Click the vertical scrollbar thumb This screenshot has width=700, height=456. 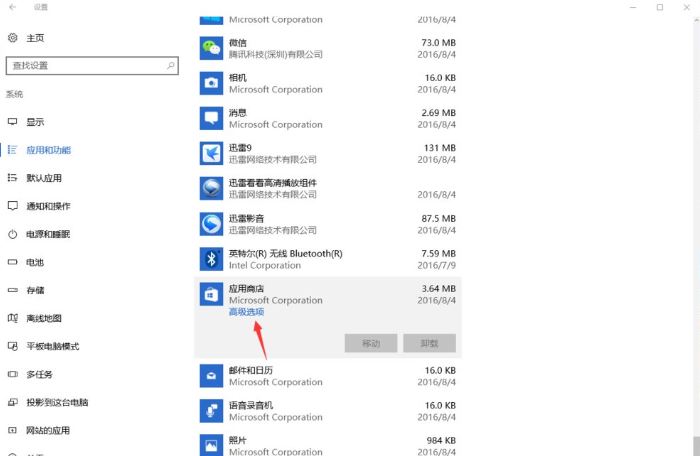pyautogui.click(x=696, y=446)
